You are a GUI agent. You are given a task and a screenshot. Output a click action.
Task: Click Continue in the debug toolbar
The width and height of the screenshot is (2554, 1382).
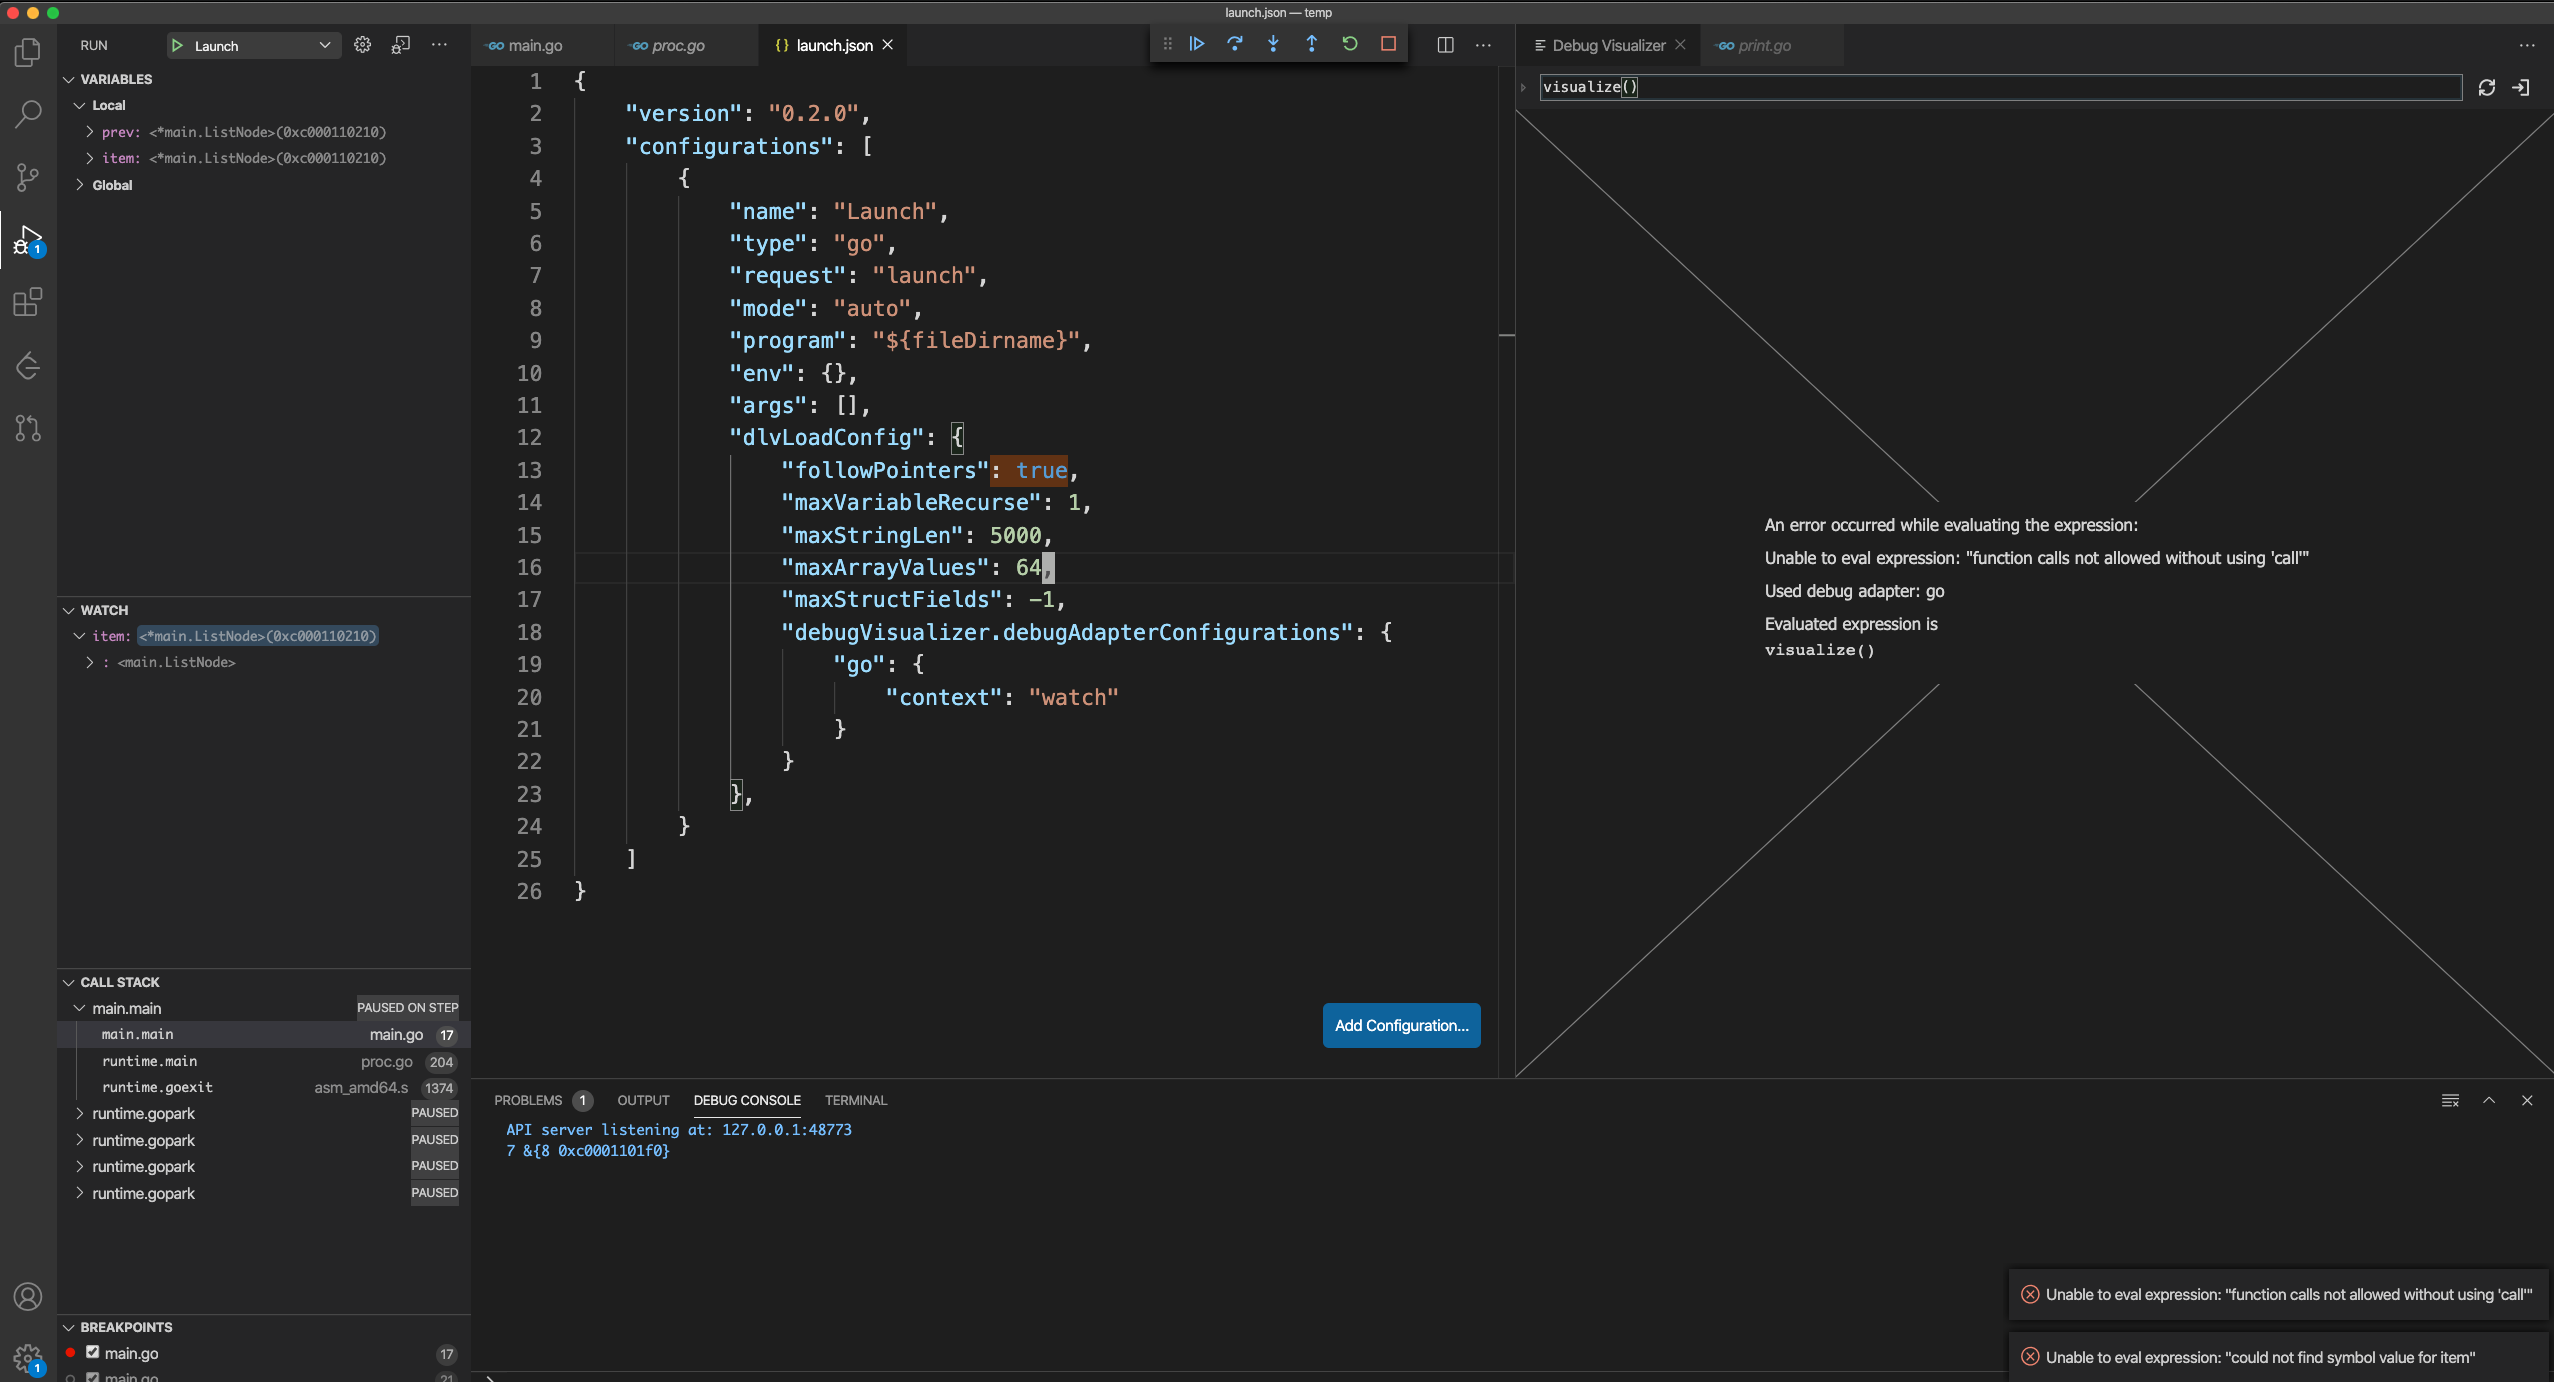(x=1195, y=44)
